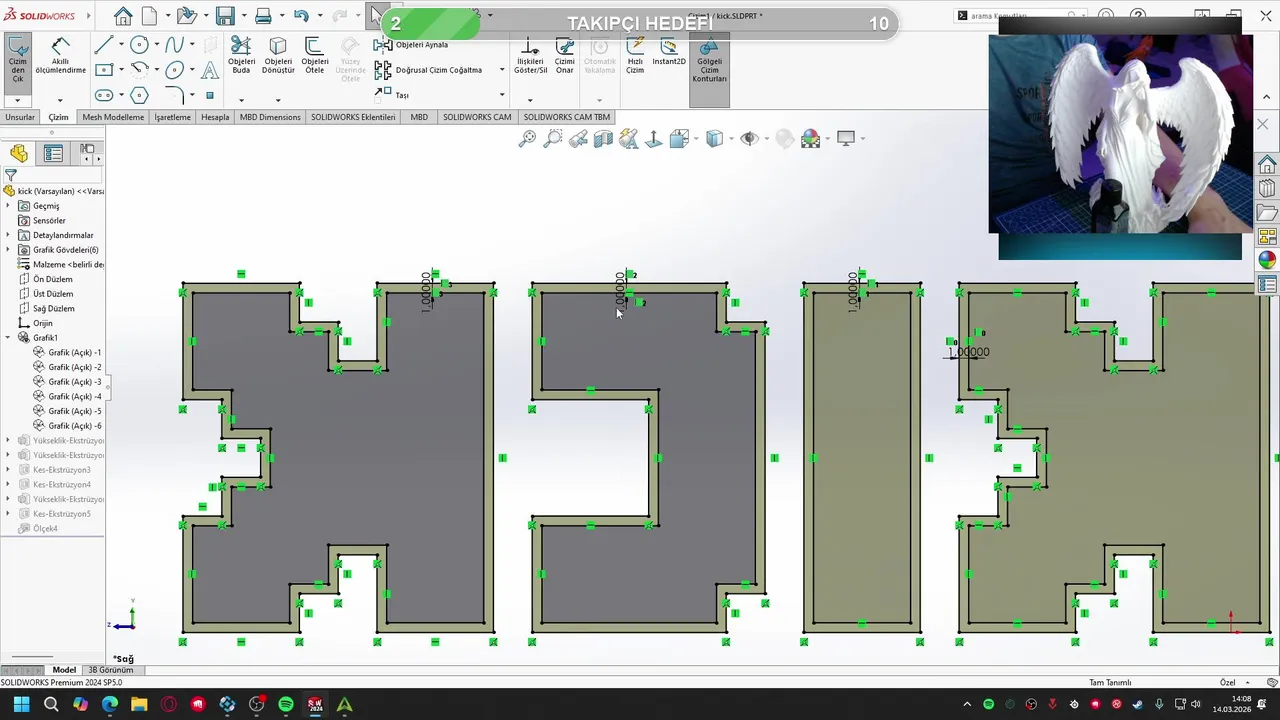Switch to the Unsurlar tab
Viewport: 1280px width, 720px height.
20,117
